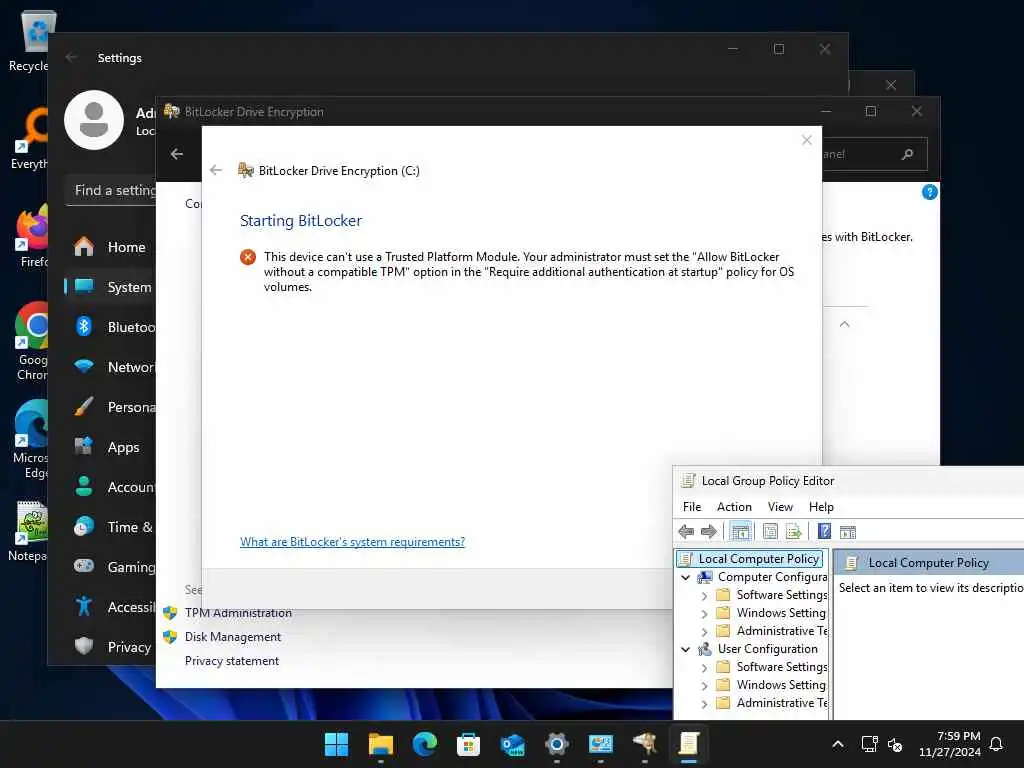Select Accounts in Settings sidebar
This screenshot has height=768, width=1024.
(110, 487)
